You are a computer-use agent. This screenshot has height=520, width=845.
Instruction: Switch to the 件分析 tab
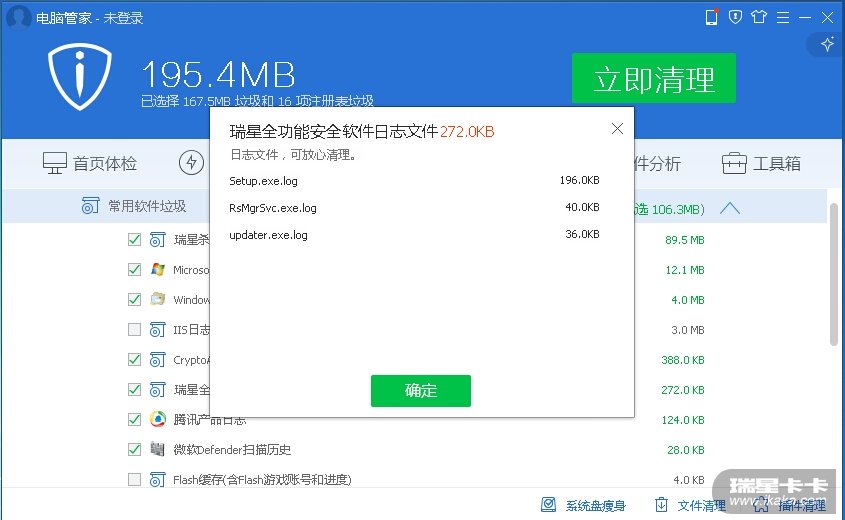[x=657, y=163]
